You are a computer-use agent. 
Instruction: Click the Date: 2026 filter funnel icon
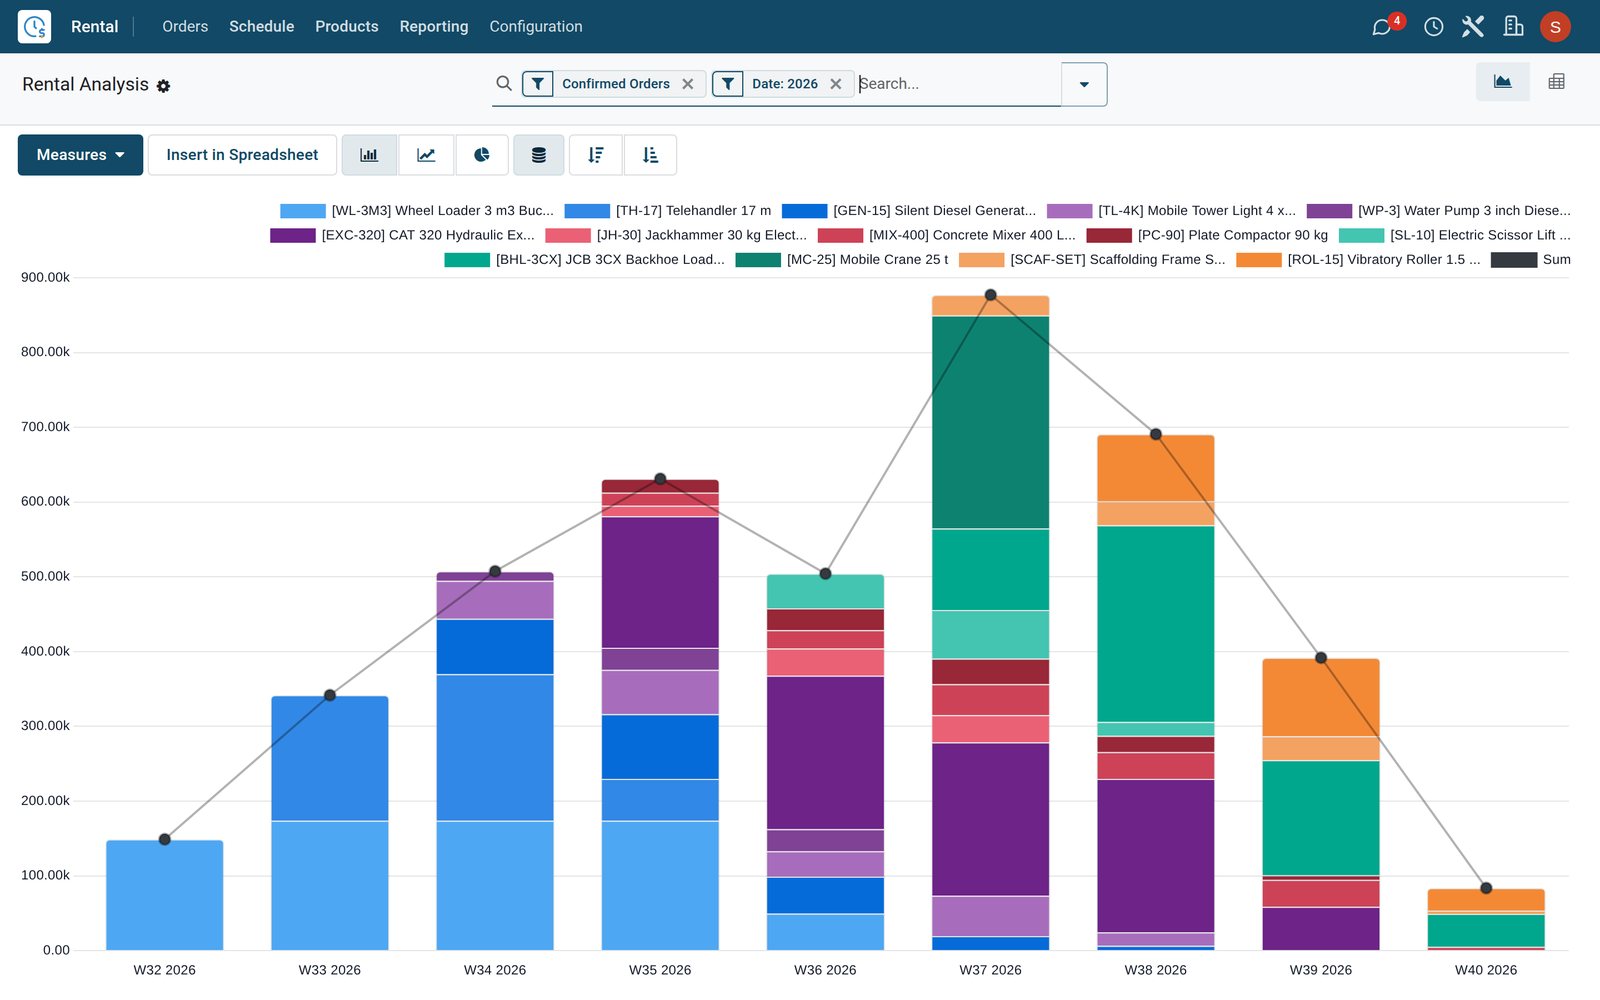click(728, 84)
